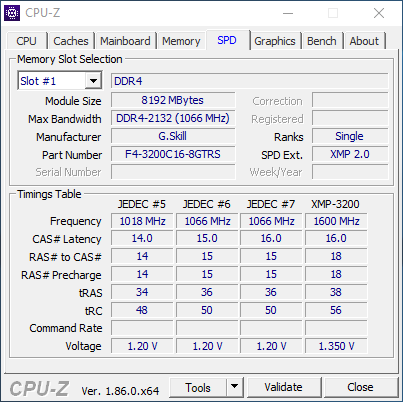
Task: Click the CPU-Z app icon in title bar
Action: click(12, 13)
